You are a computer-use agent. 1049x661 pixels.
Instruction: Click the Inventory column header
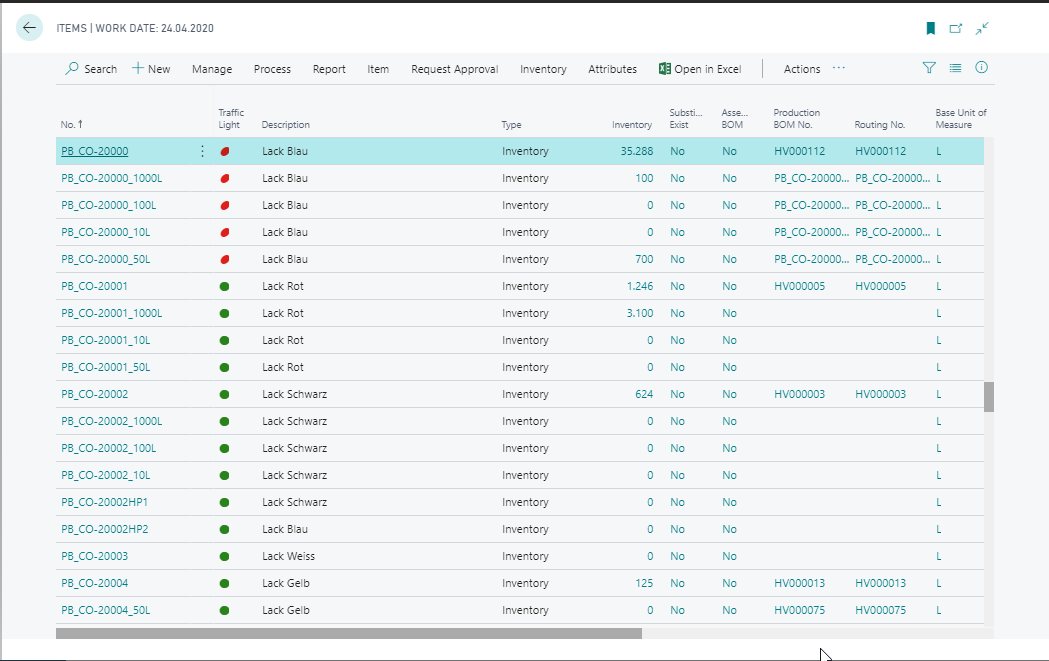(632, 124)
